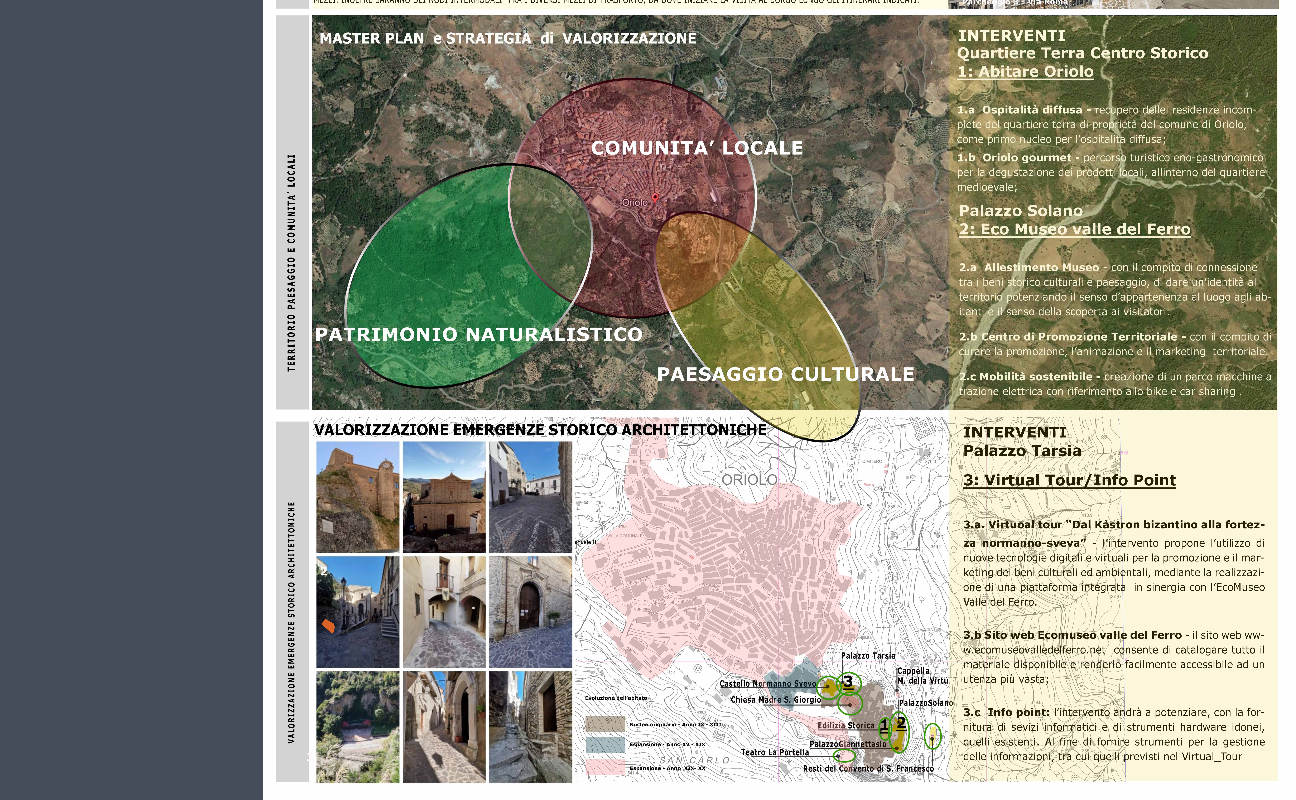Screen dimensions: 1296x800
Task: Click the 'COMUNITA' LOCALE' label
Action: click(x=697, y=148)
